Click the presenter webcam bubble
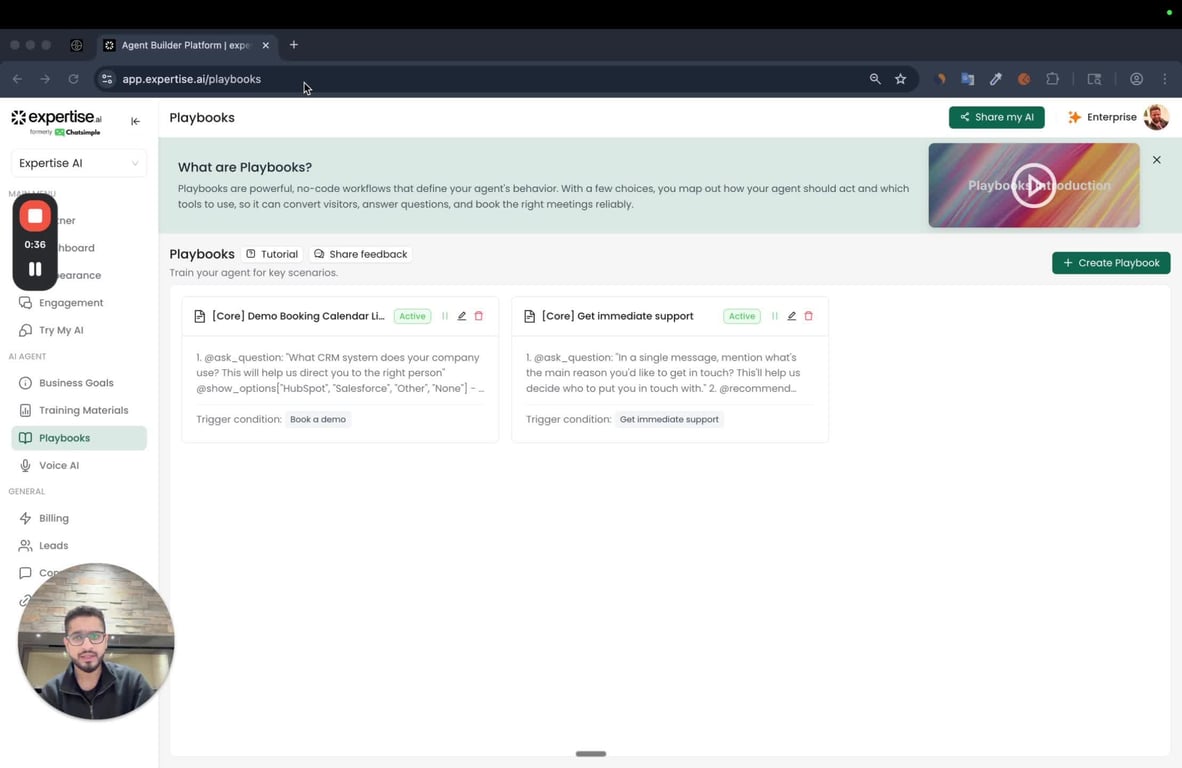Viewport: 1182px width, 768px height. [x=96, y=641]
